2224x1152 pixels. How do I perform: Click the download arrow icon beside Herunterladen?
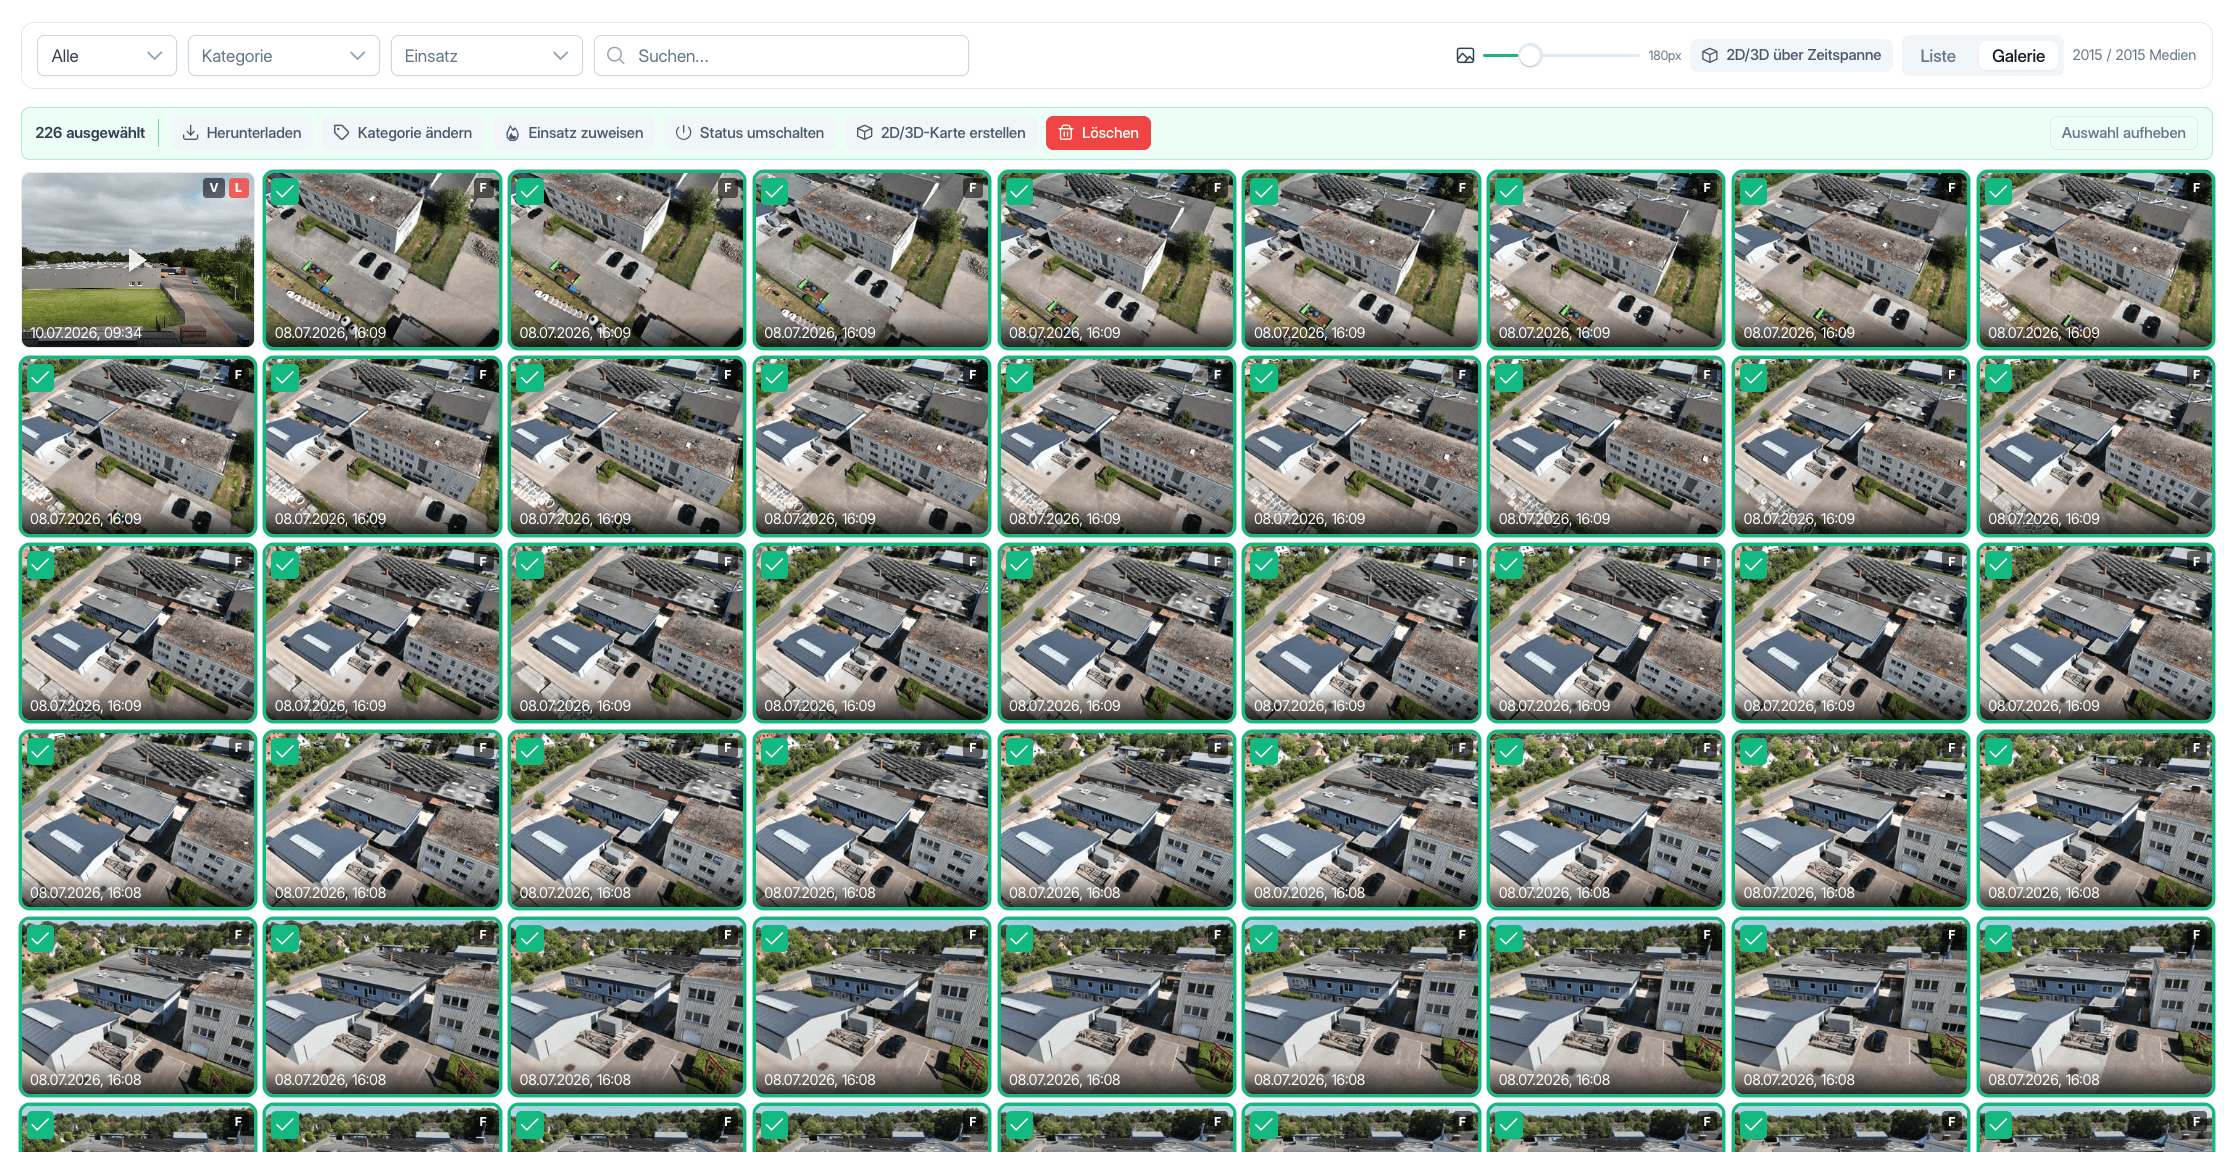tap(190, 133)
